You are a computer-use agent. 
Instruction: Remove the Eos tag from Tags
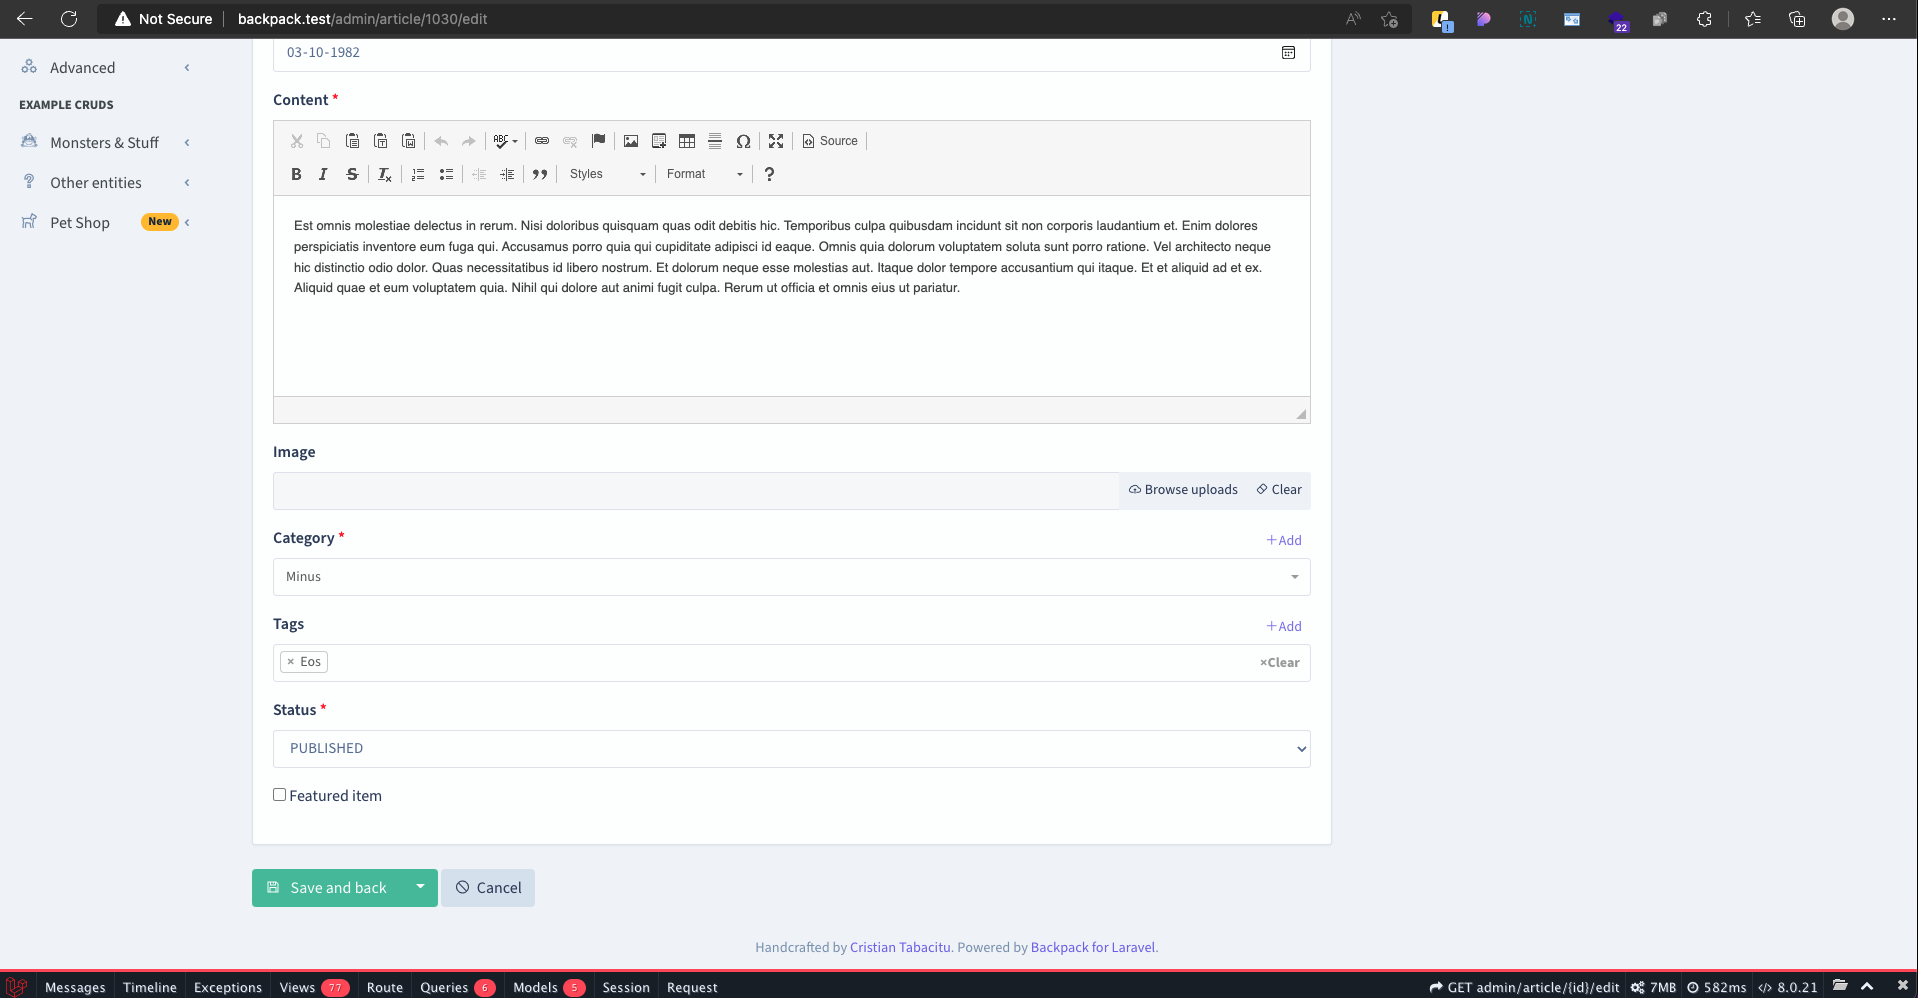[x=291, y=661]
